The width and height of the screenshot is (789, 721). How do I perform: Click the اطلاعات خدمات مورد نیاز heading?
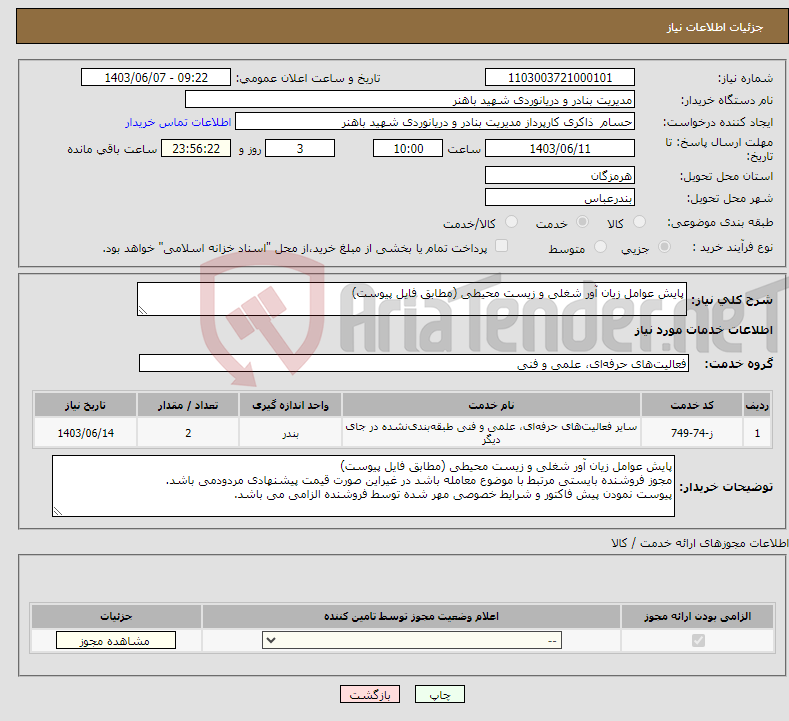[x=703, y=330]
